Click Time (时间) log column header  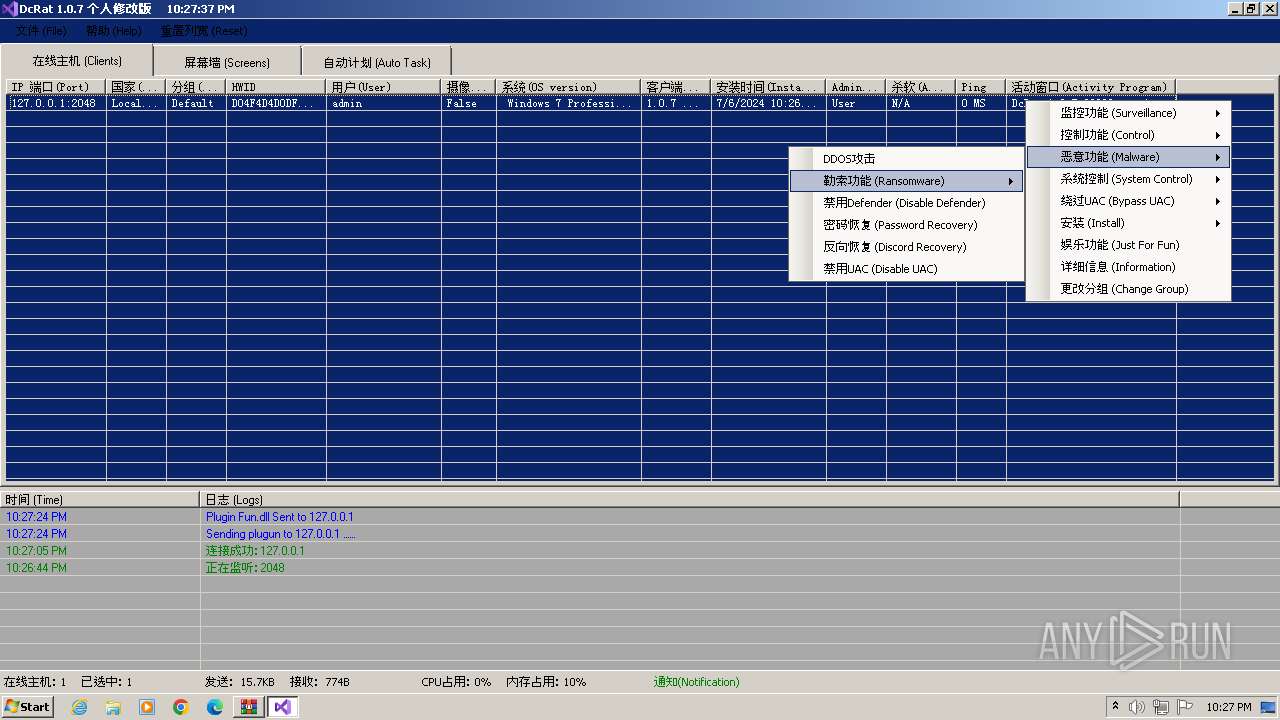coord(100,499)
